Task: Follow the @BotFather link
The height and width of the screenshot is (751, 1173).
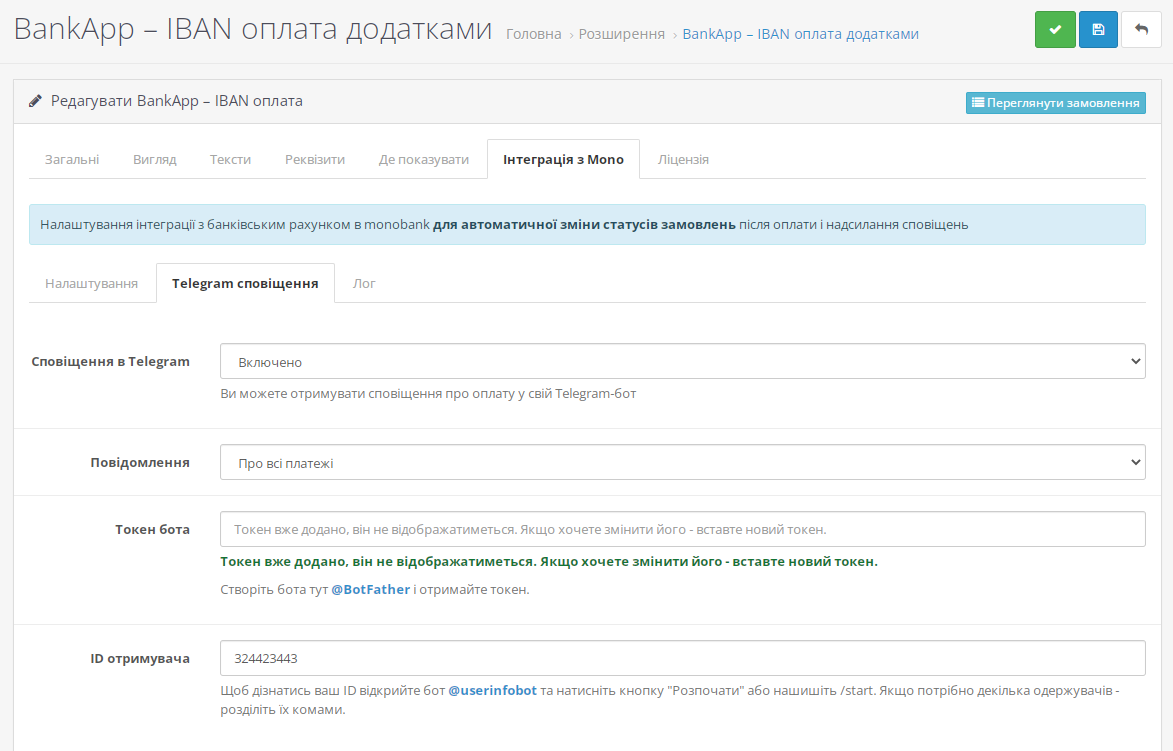Action: [370, 590]
